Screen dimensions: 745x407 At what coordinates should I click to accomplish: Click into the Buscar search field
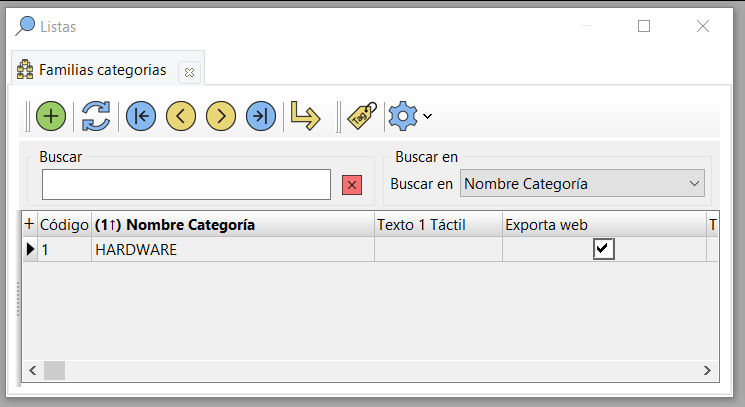(186, 184)
